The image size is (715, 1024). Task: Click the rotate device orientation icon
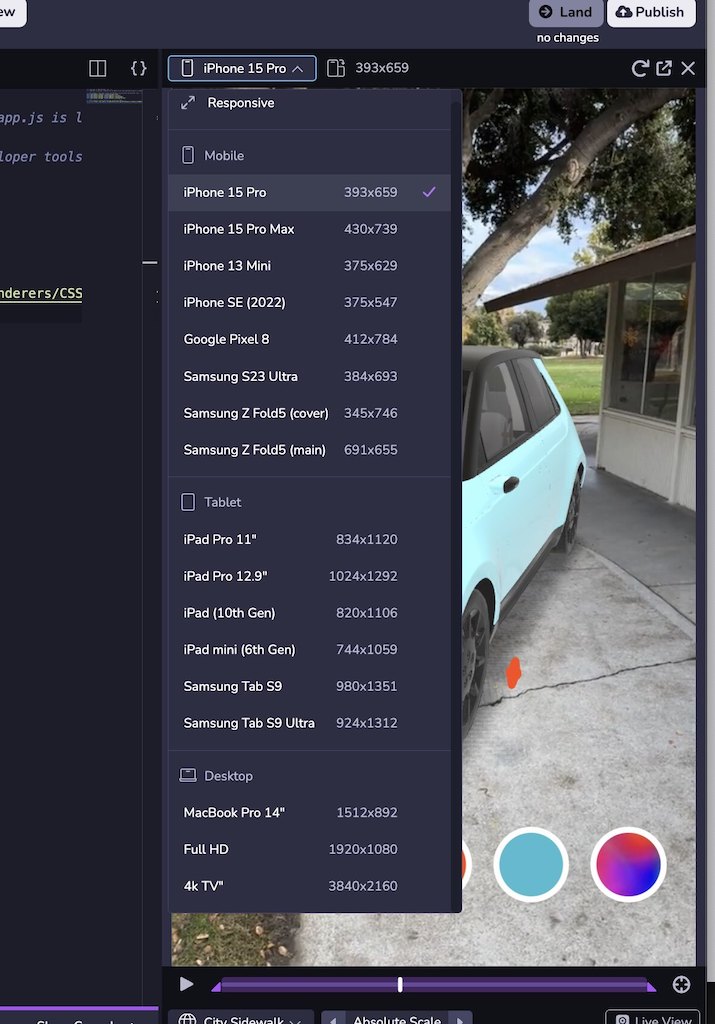pyautogui.click(x=336, y=68)
